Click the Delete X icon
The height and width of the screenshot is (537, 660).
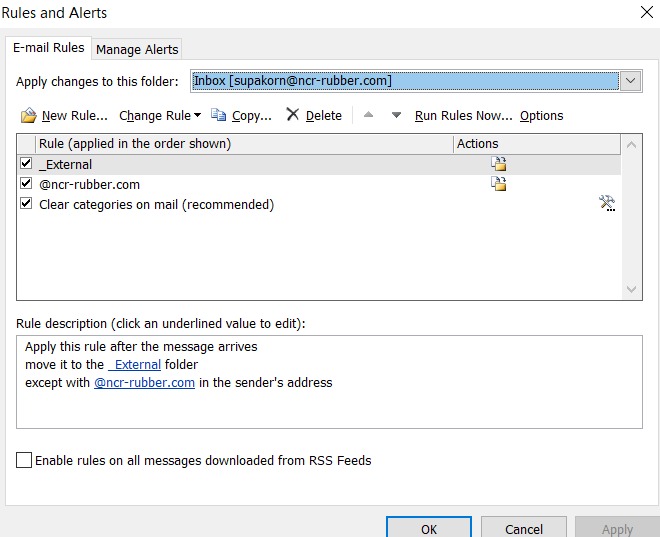[x=292, y=115]
